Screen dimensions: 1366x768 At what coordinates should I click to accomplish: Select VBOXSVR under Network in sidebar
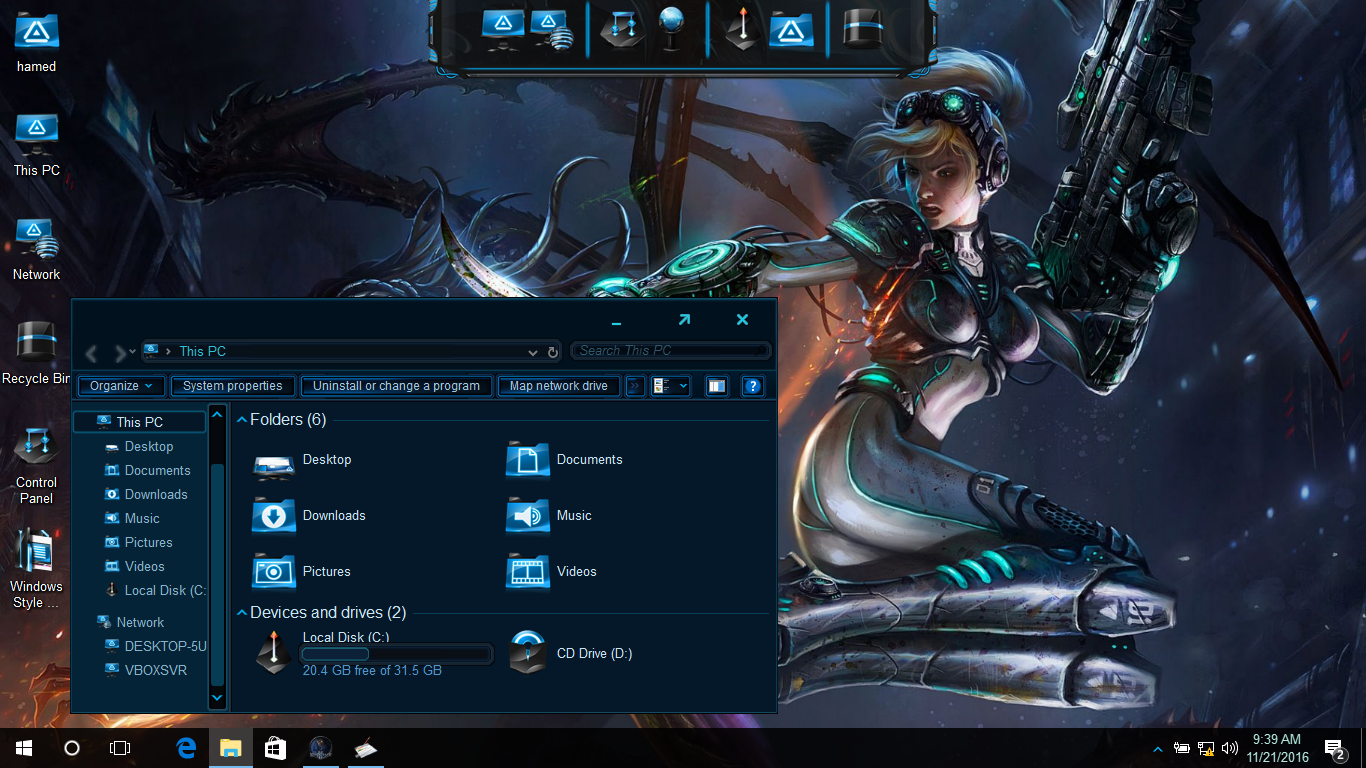point(155,670)
